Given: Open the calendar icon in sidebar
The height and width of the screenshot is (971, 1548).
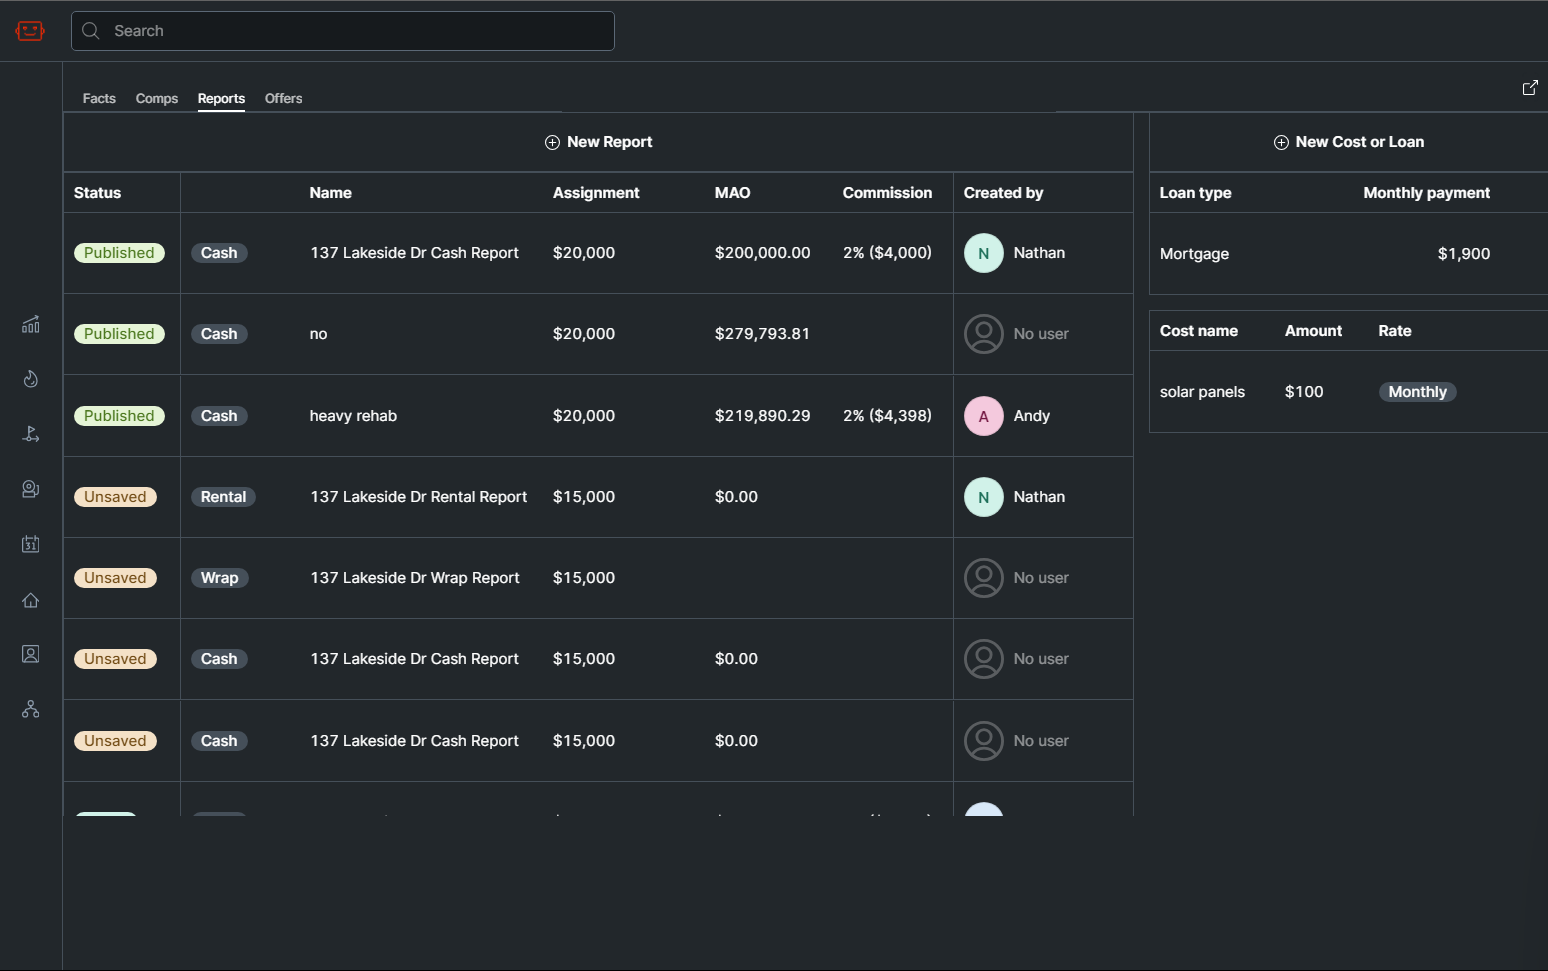Looking at the screenshot, I should pos(31,544).
